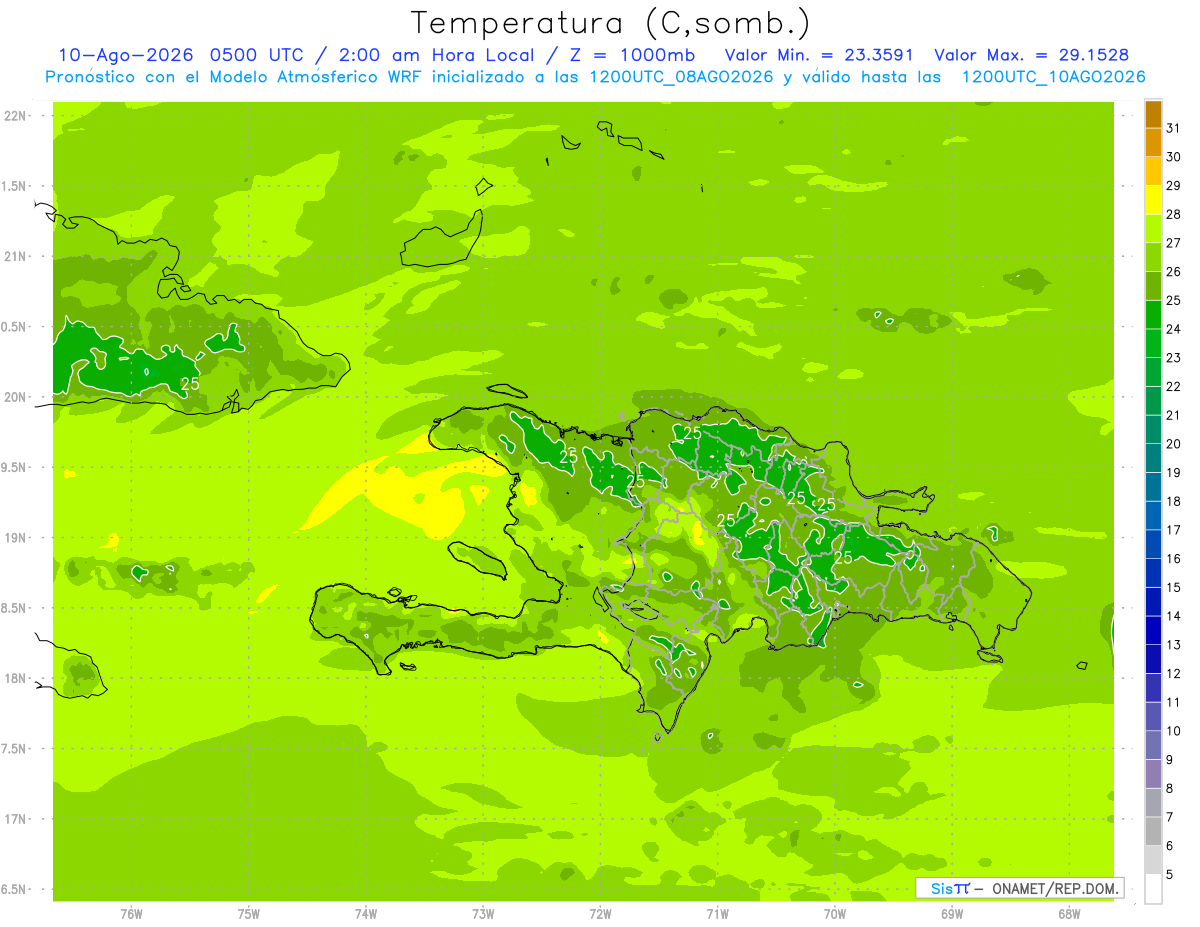The height and width of the screenshot is (927, 1200).
Task: Click the "21N" latitude label
Action: click(15, 257)
